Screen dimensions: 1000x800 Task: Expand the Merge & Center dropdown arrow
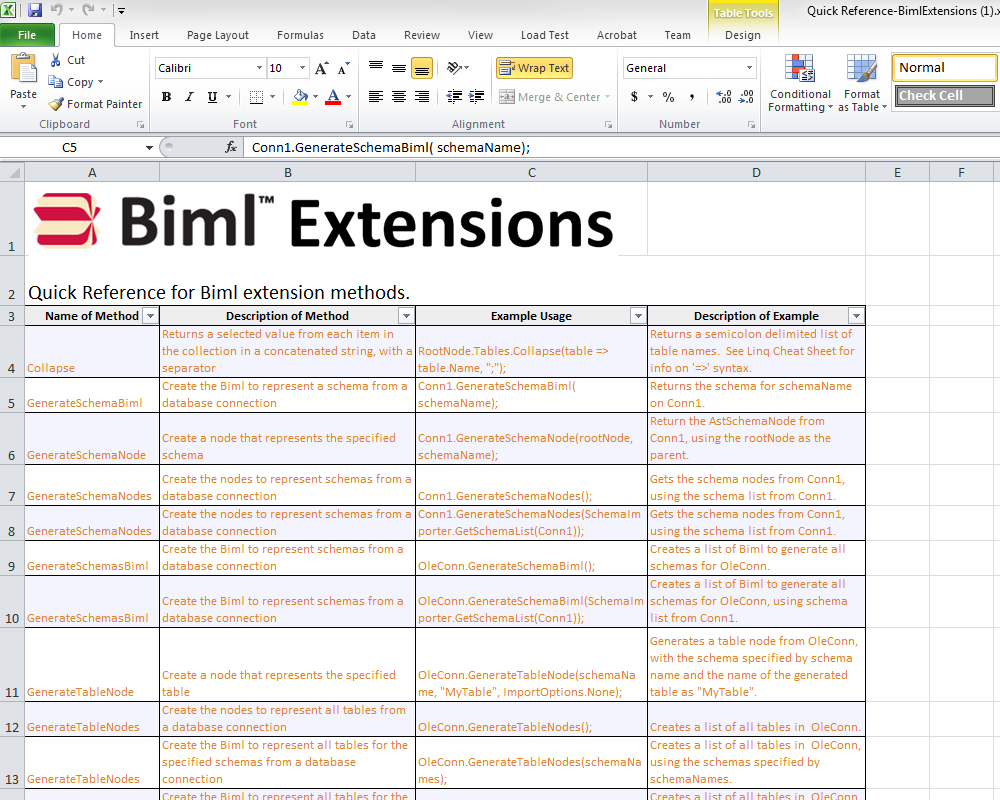click(x=608, y=97)
